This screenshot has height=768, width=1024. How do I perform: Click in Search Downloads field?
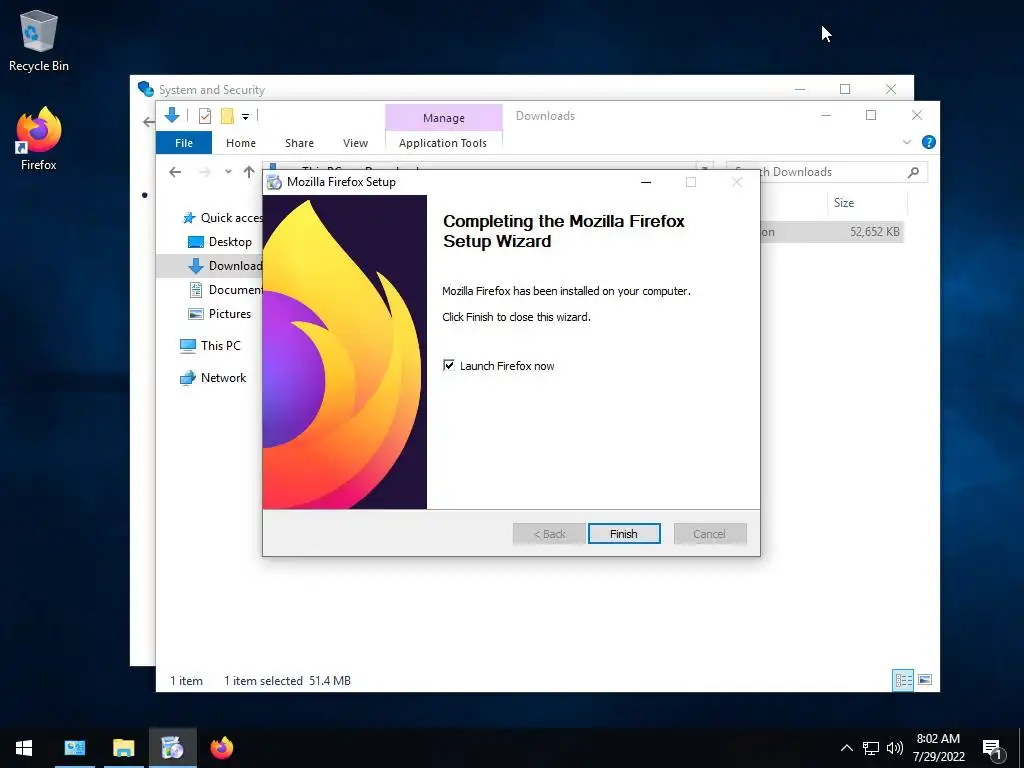[826, 172]
